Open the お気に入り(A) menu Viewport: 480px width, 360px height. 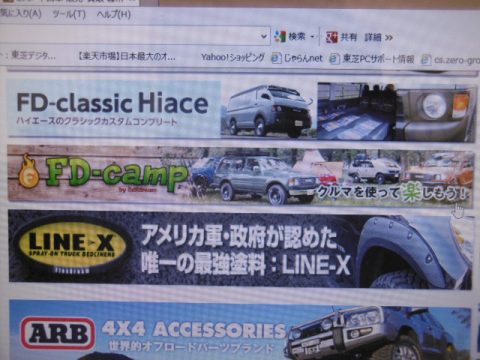[21, 14]
